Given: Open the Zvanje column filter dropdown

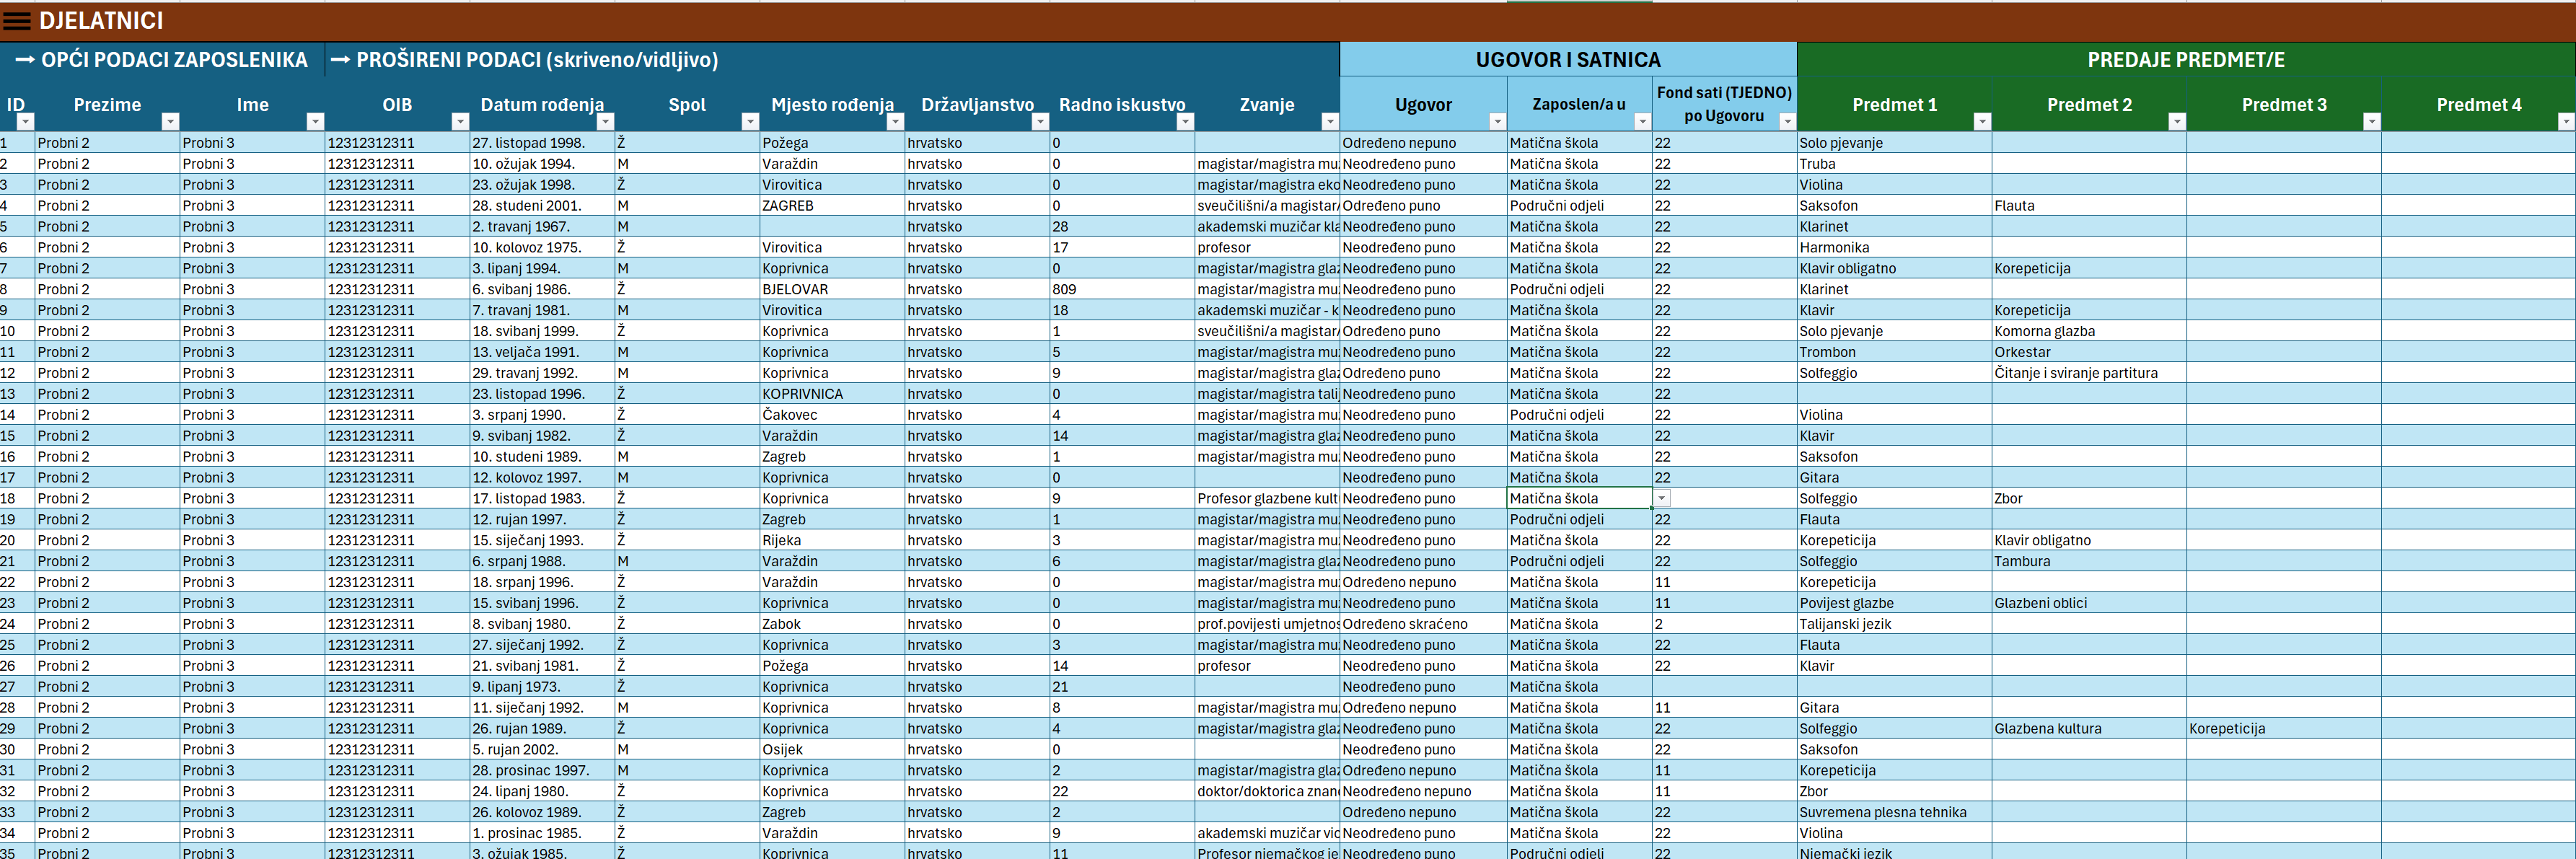Looking at the screenshot, I should click(x=1330, y=121).
